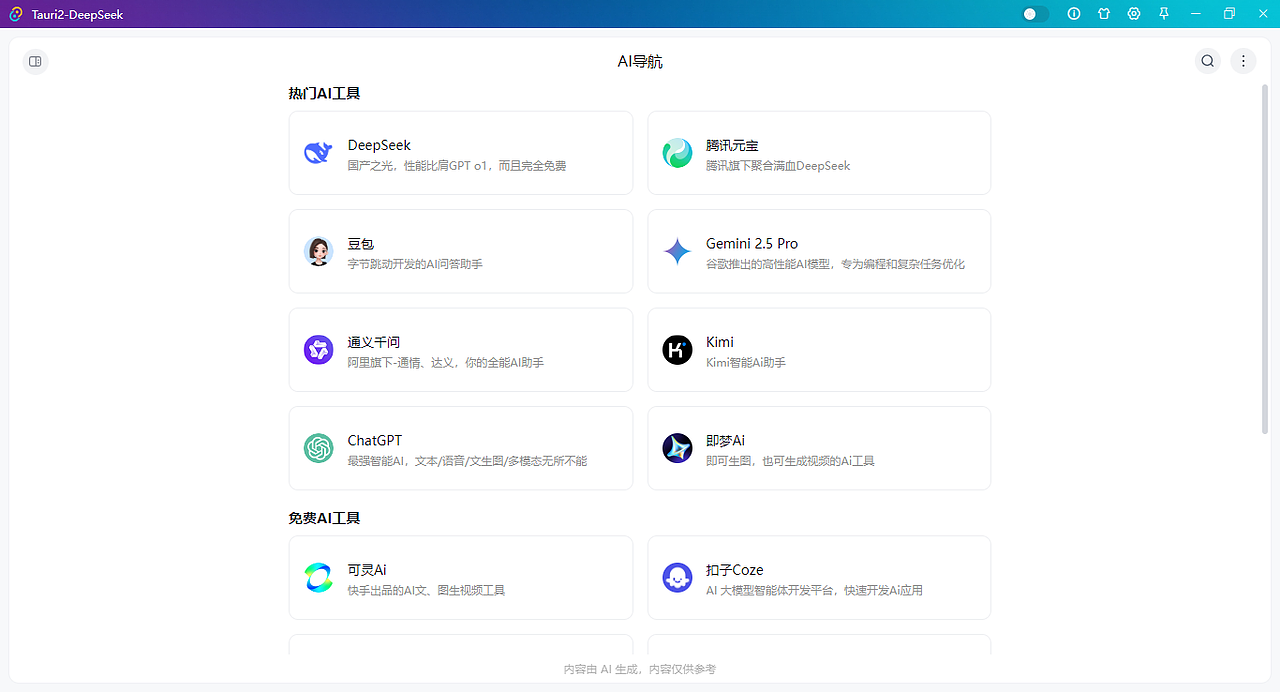Click the 通义千问 purple logo
1280x692 pixels.
pos(318,350)
